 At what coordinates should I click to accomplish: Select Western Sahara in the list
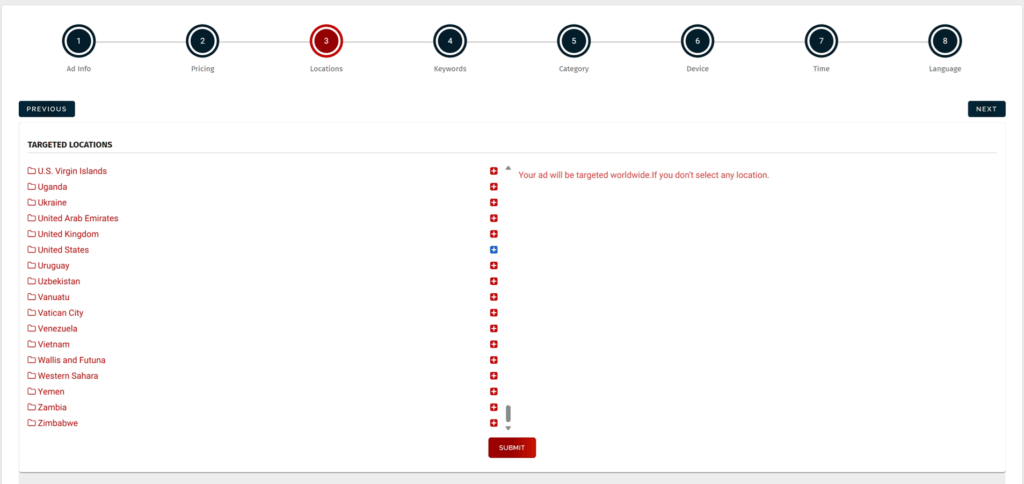tap(67, 376)
